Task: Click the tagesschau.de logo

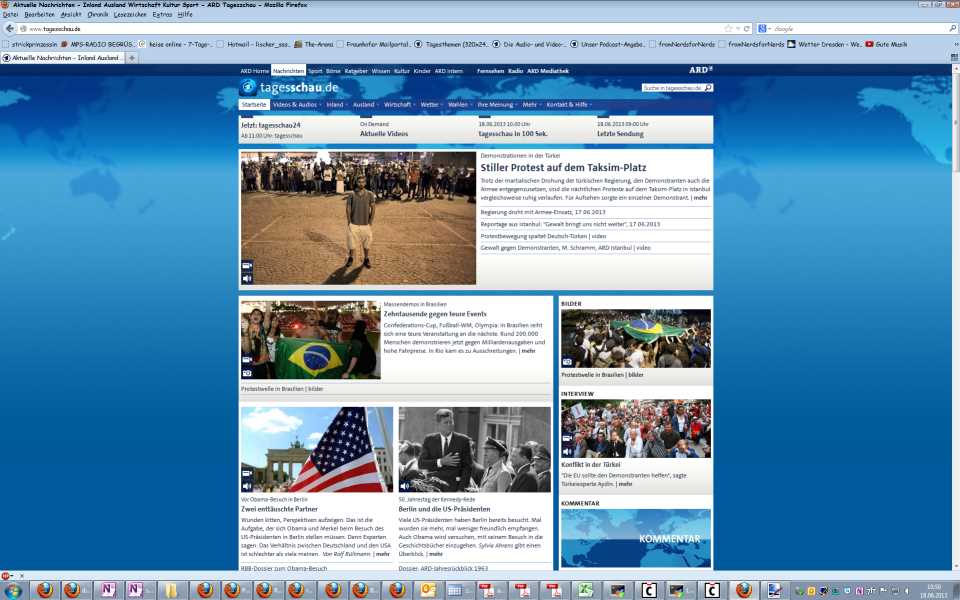Action: click(x=289, y=87)
